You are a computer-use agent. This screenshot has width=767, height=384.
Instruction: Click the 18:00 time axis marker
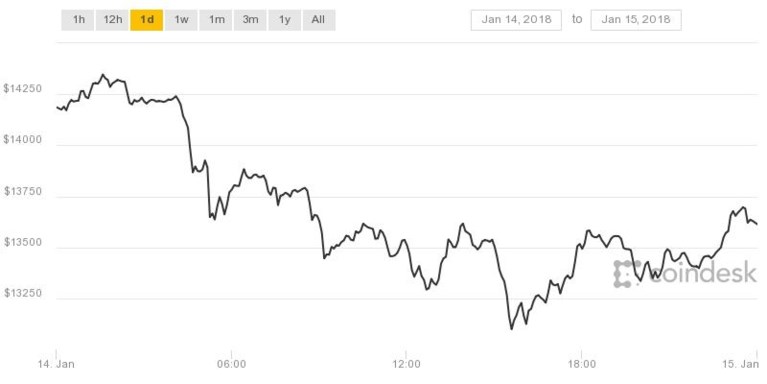click(582, 364)
